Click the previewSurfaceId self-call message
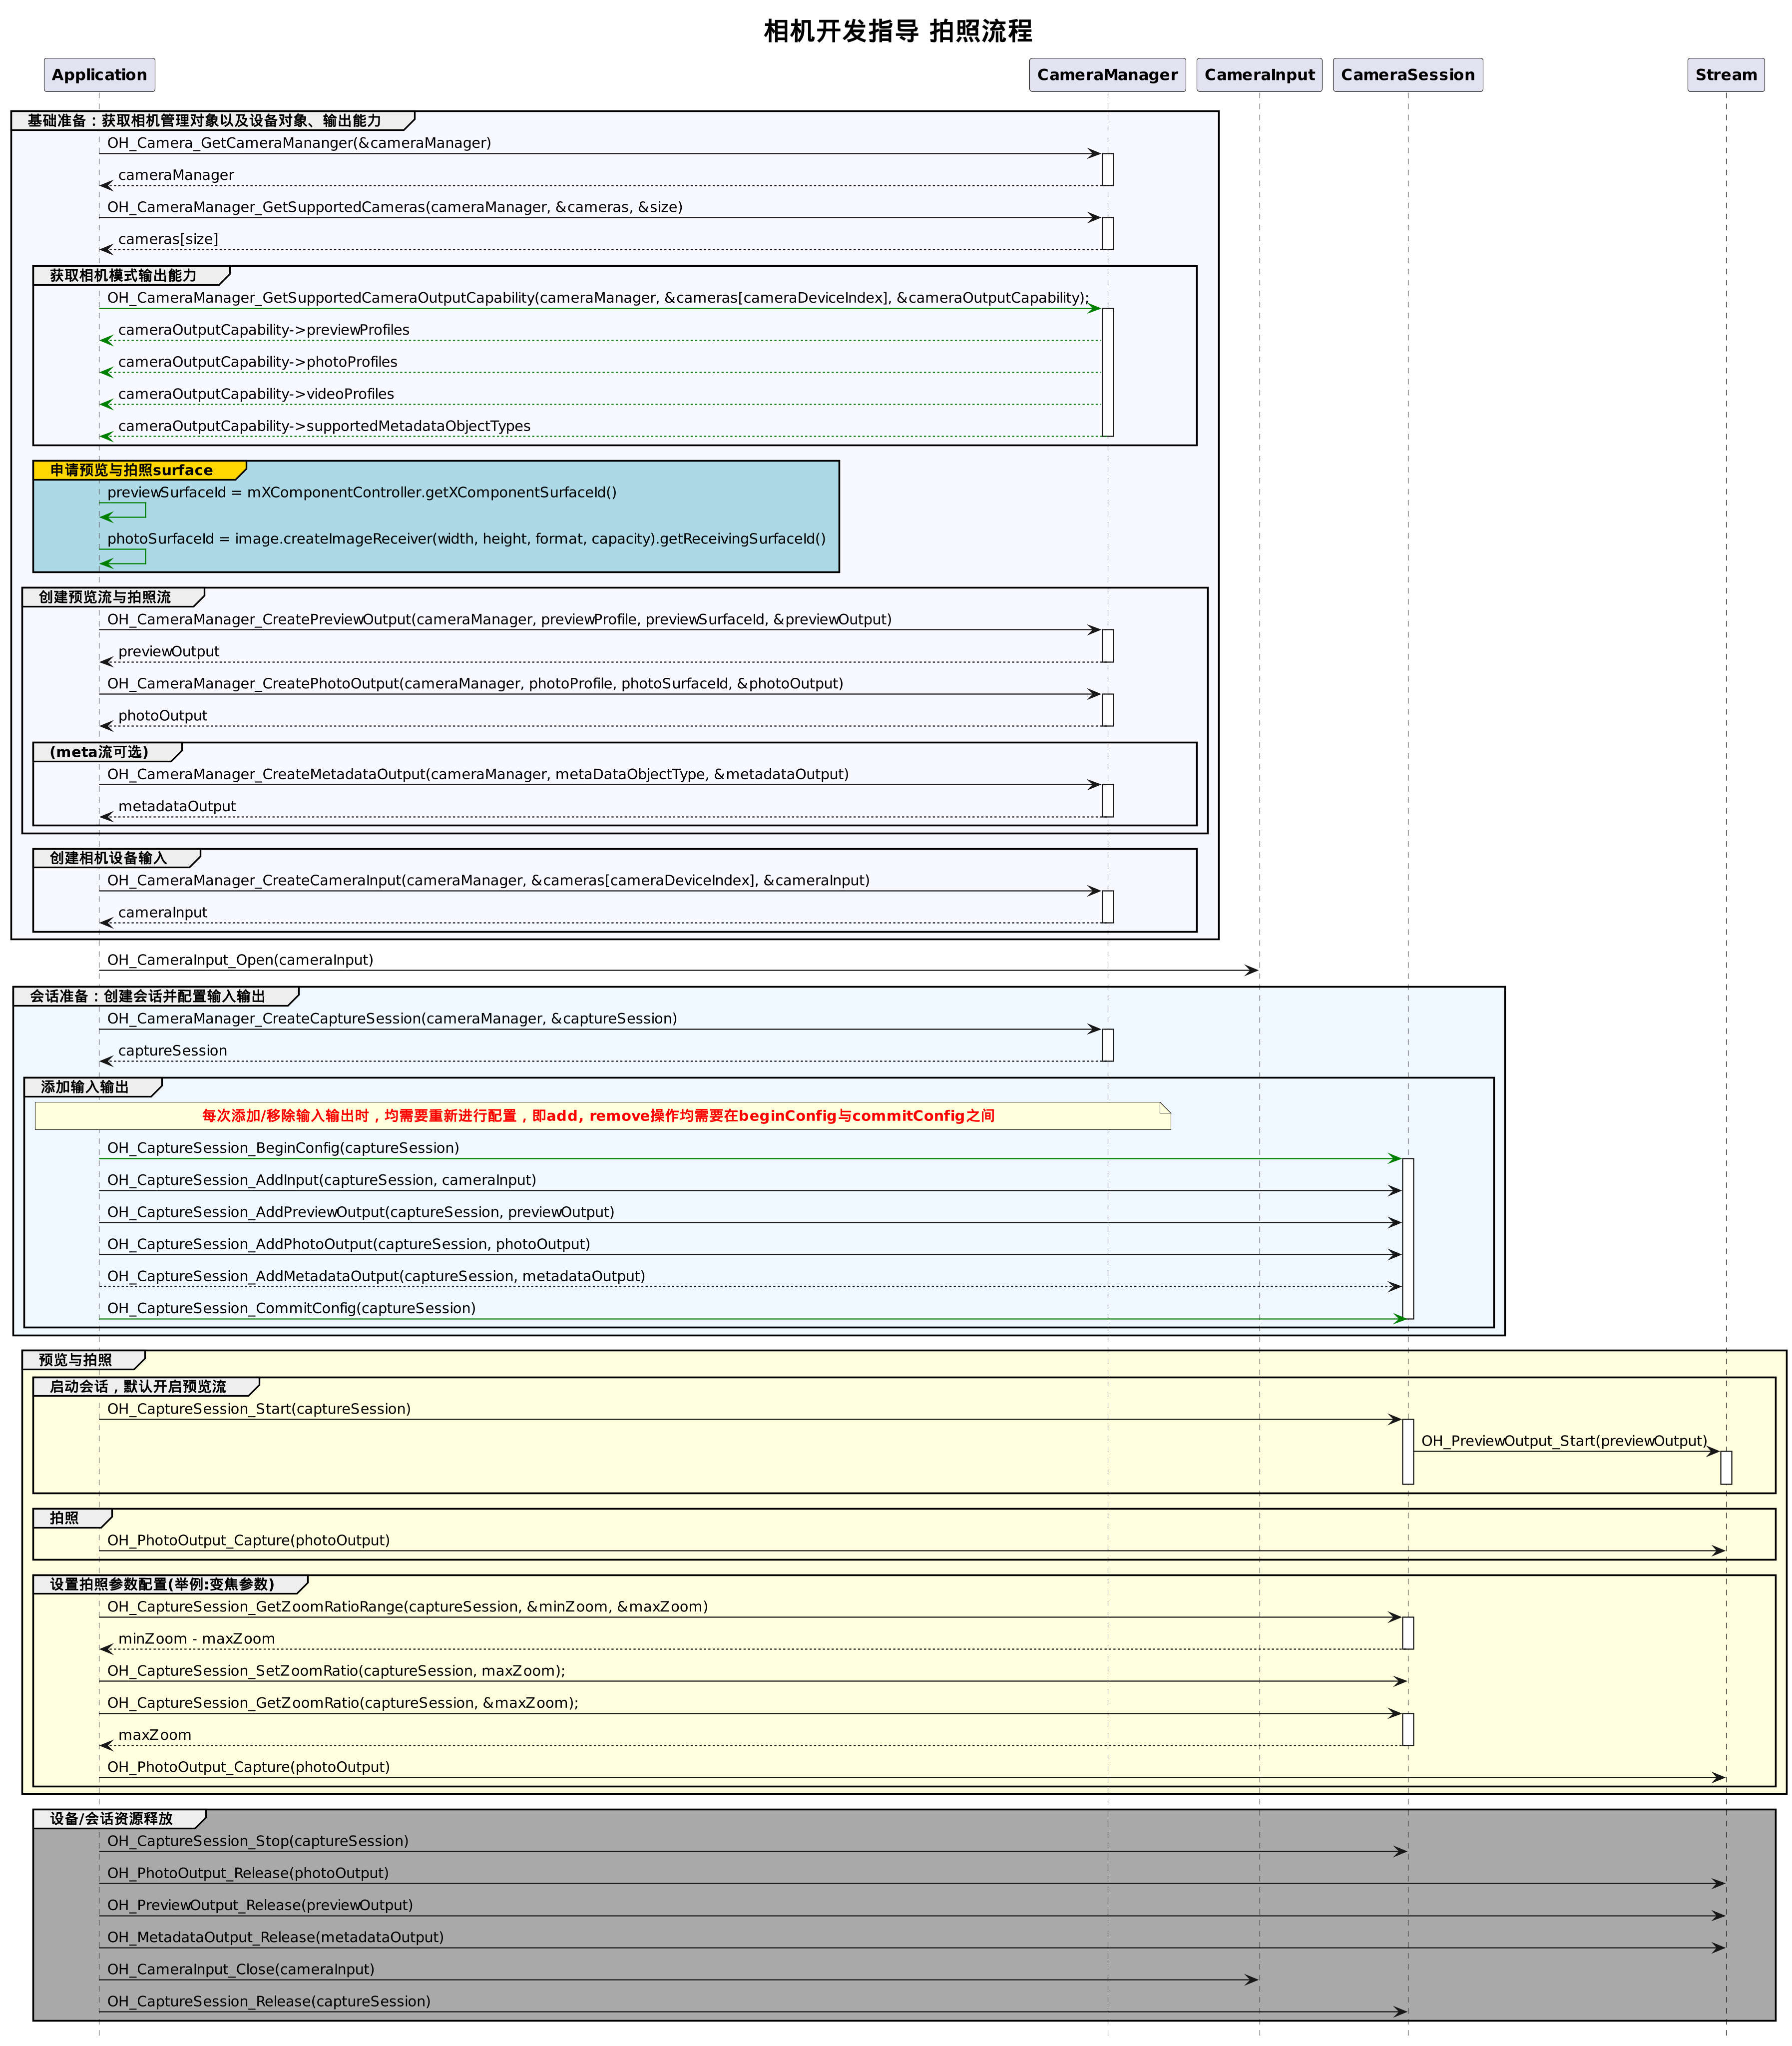This screenshot has height=2046, width=1792. point(361,492)
